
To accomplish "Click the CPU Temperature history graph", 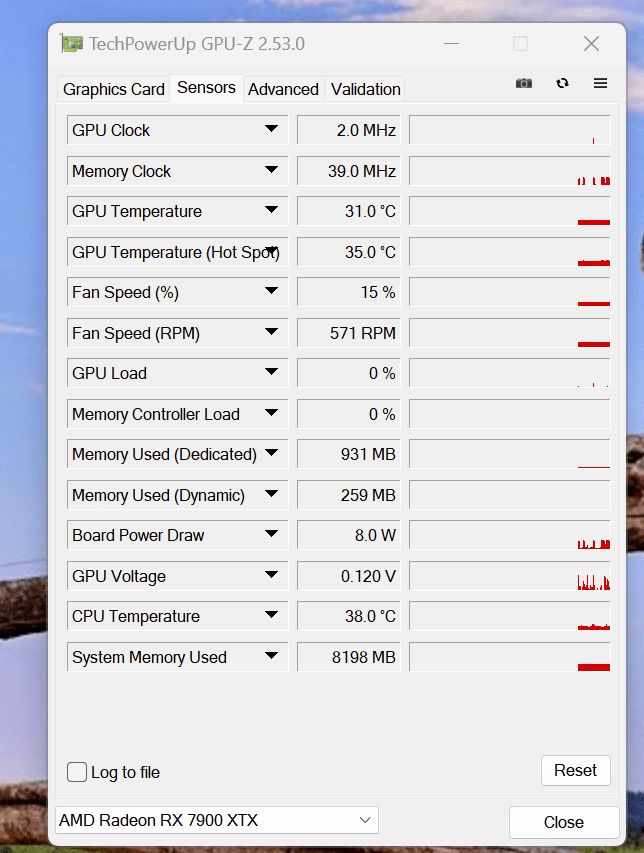I will click(x=510, y=616).
